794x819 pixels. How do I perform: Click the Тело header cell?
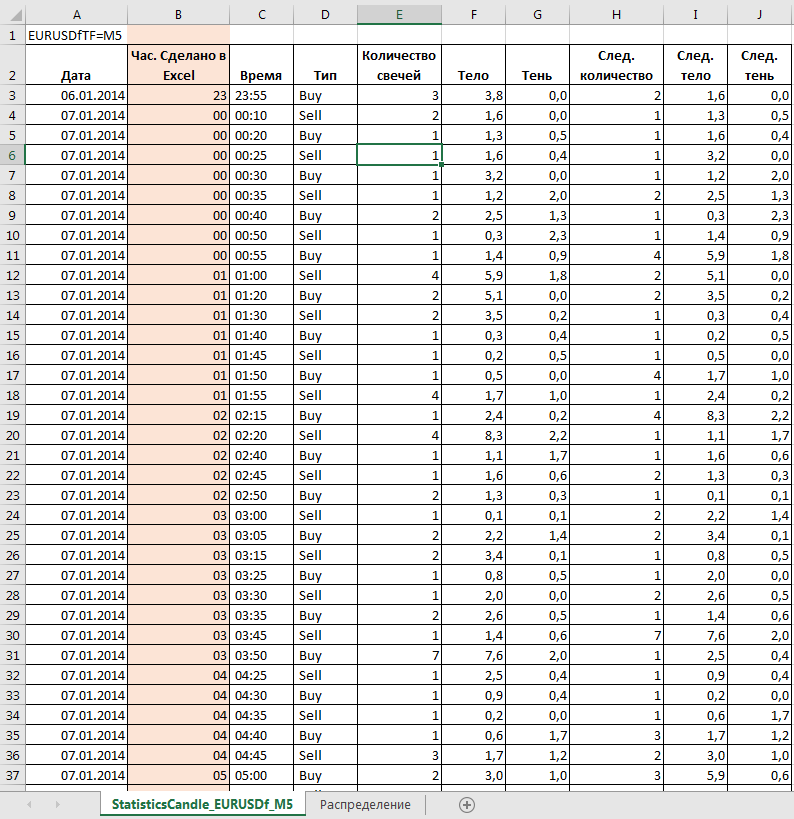[x=474, y=65]
